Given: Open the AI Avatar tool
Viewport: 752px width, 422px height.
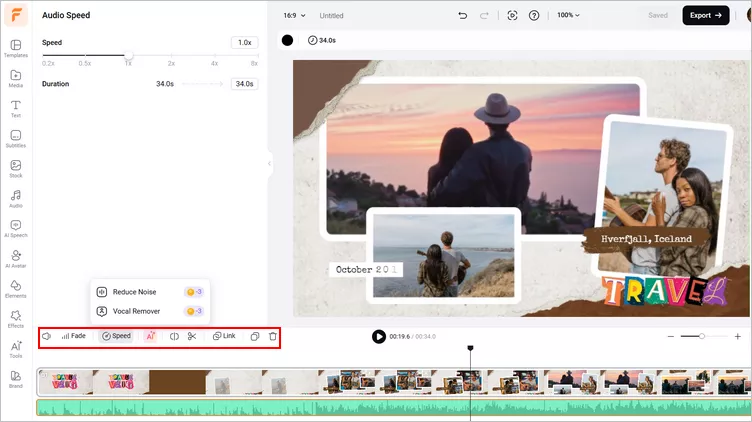Looking at the screenshot, I should point(16,259).
